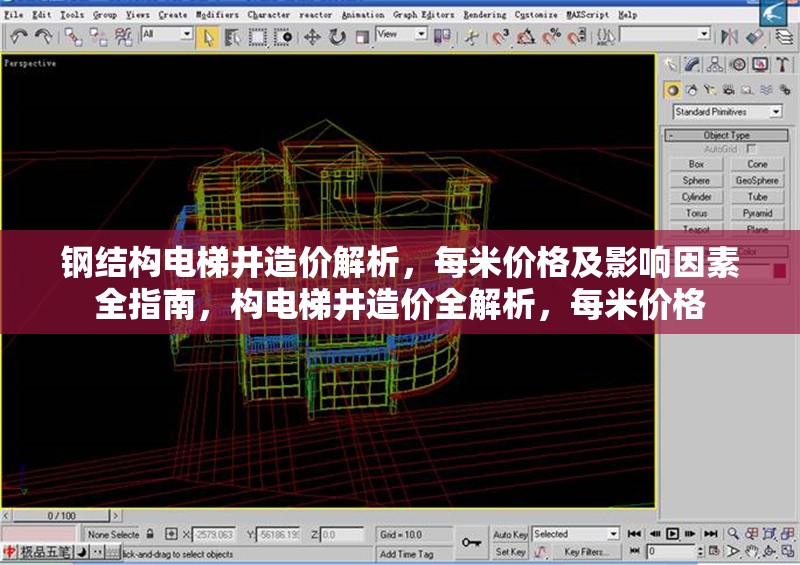
Task: Click Use Pivot Point Center icon
Action: point(442,37)
